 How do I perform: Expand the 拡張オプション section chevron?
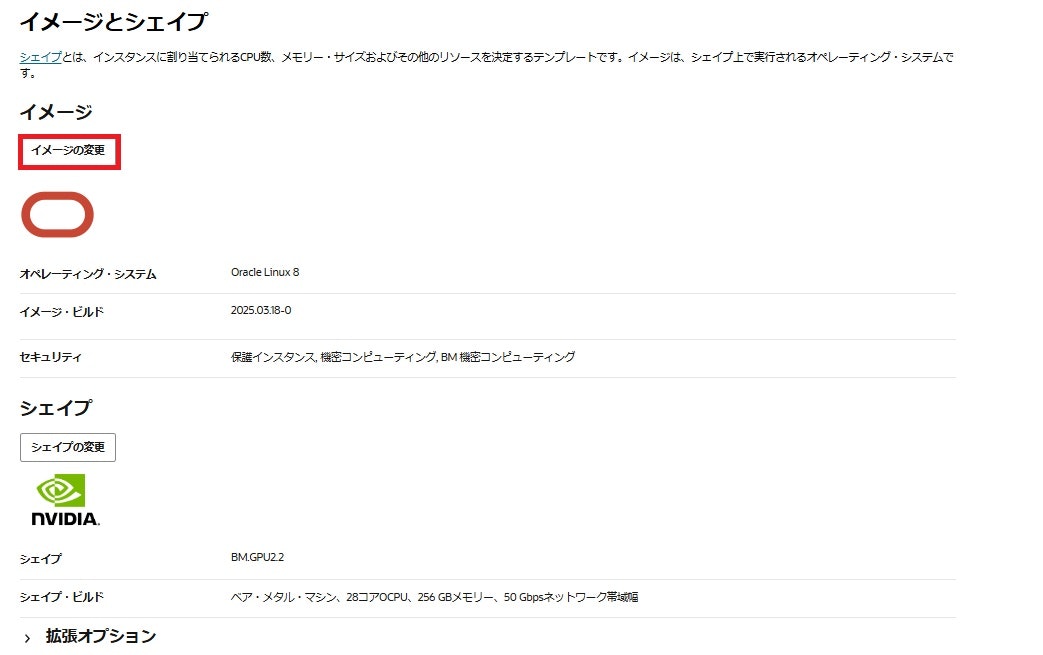coord(27,638)
